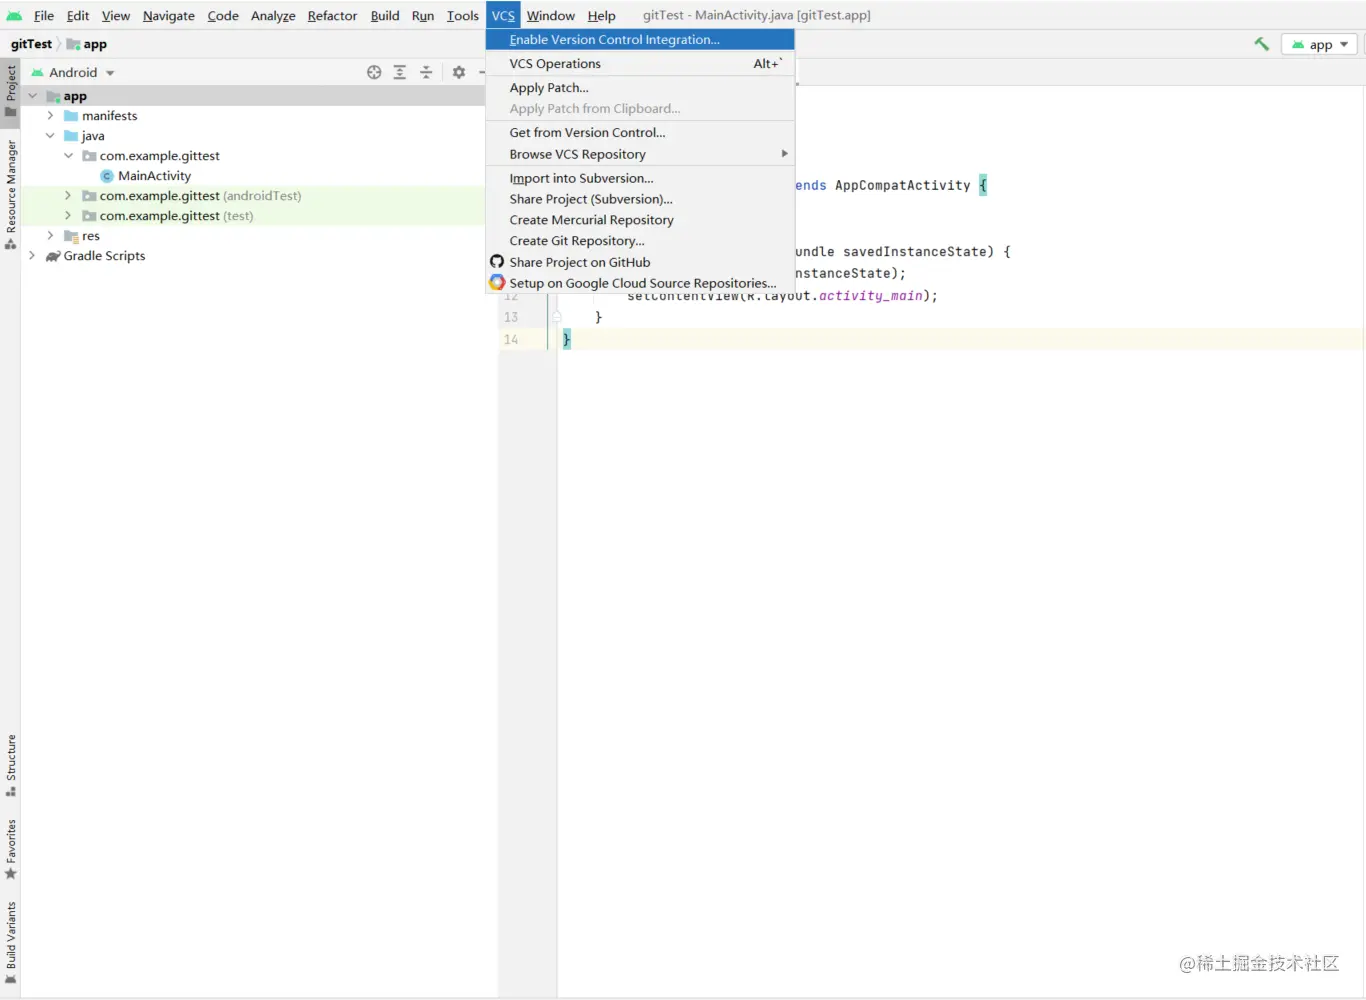Click the Android Studio logo icon

14,16
